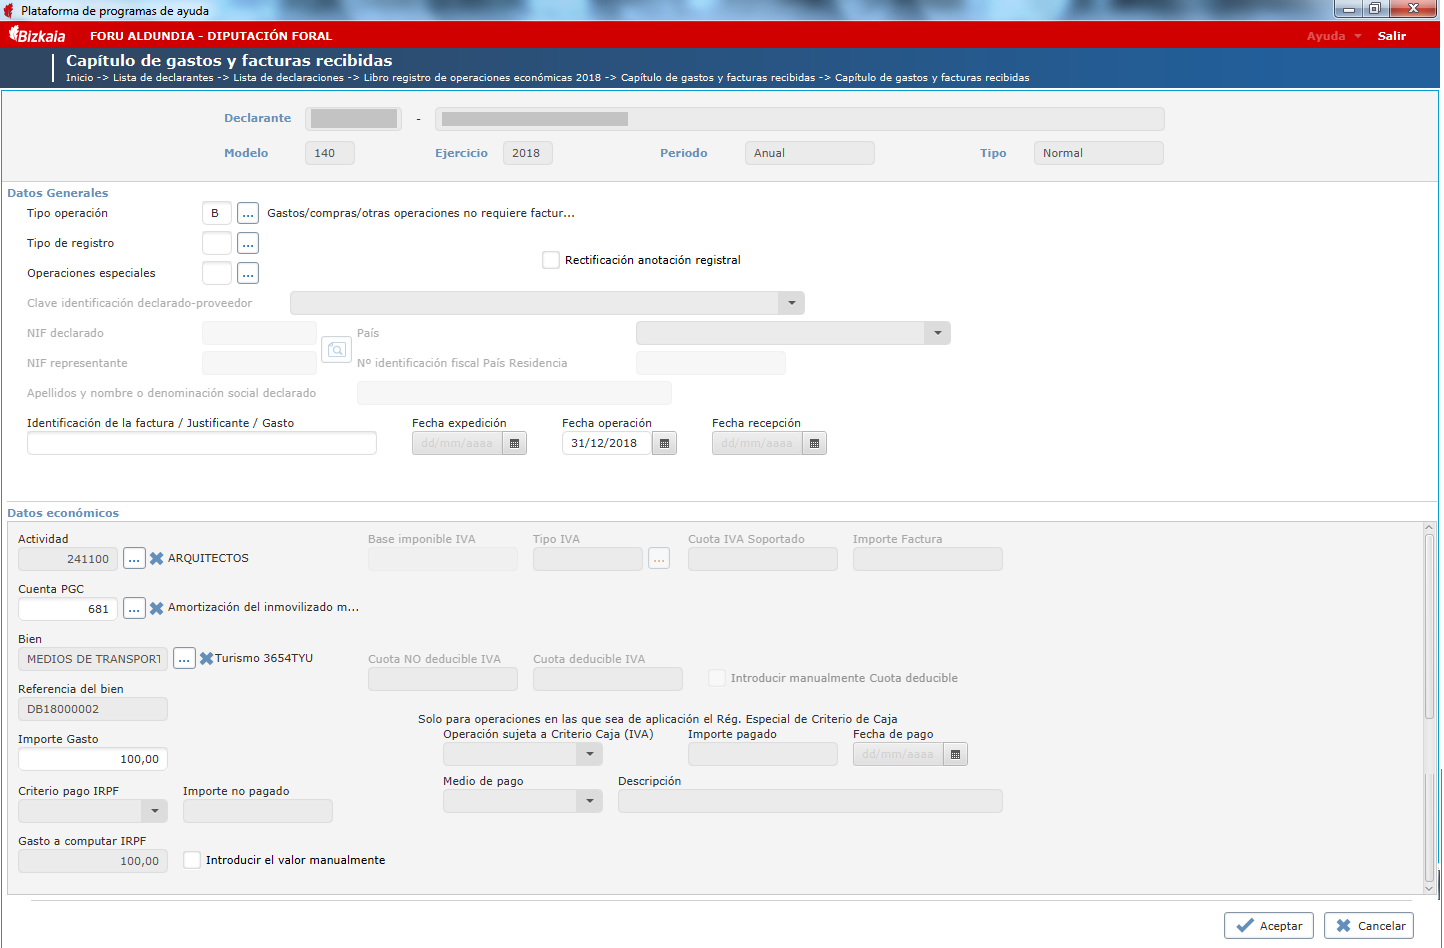Enable Introducir el valor manualmente checkbox
The height and width of the screenshot is (948, 1444).
tap(192, 860)
